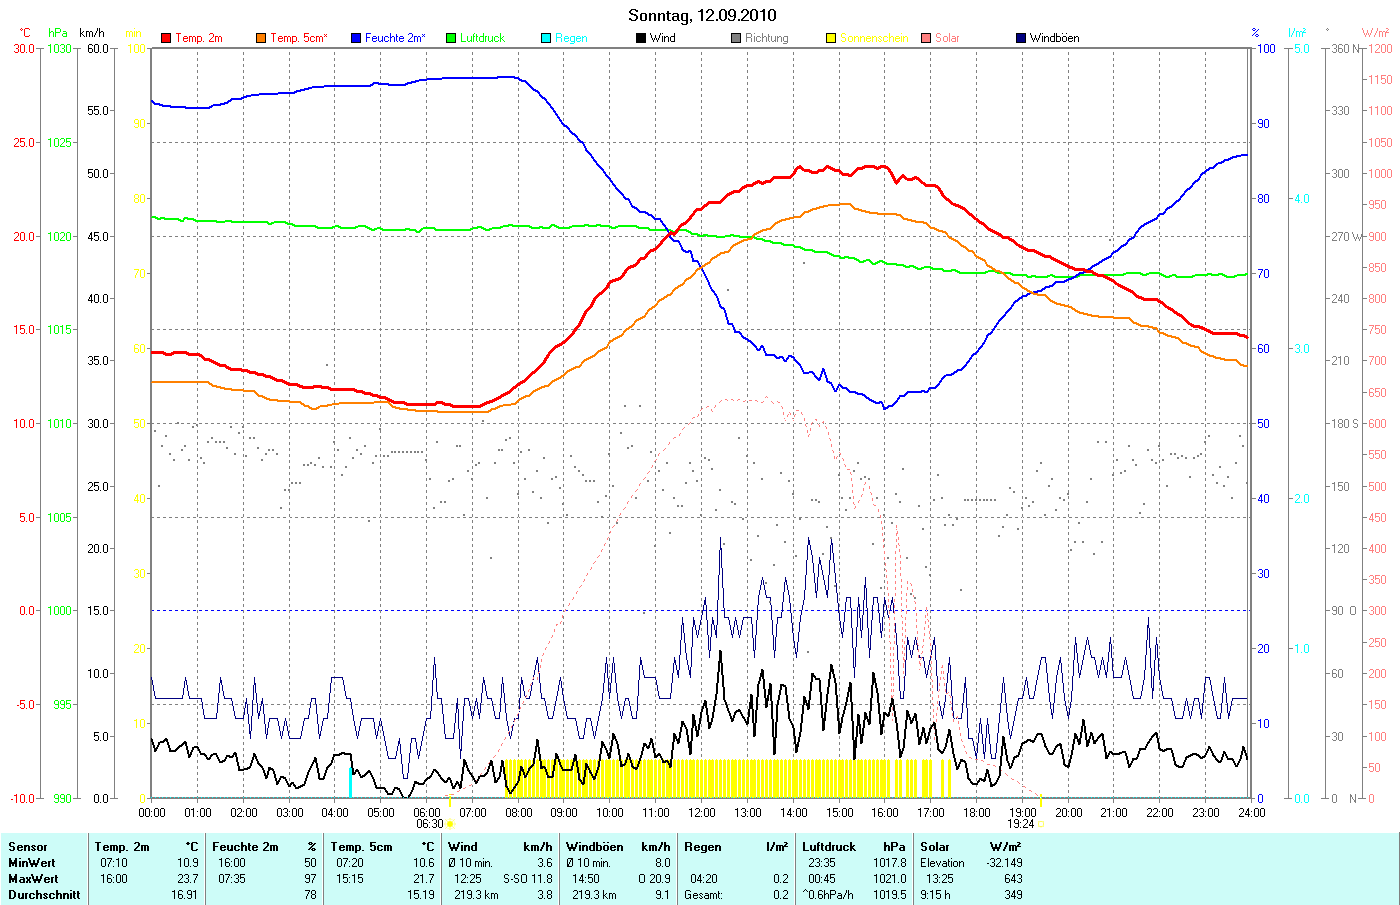Click the orange Temp. 5cm legend square
Screen dimensions: 1400x905
[x=261, y=38]
